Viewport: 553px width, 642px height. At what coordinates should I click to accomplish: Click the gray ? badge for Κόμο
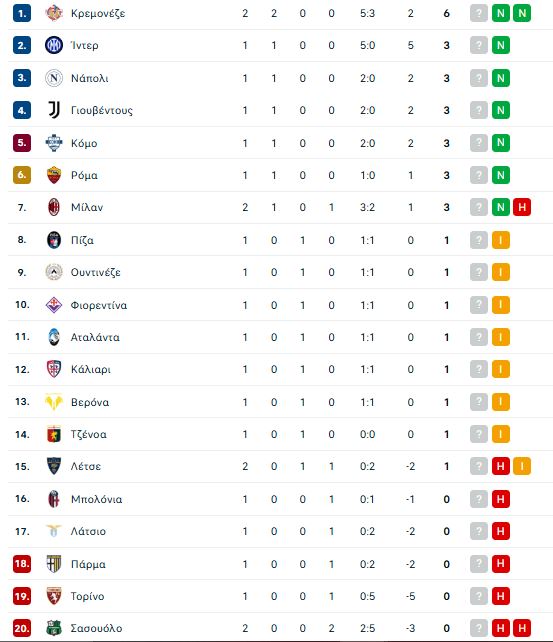point(479,143)
